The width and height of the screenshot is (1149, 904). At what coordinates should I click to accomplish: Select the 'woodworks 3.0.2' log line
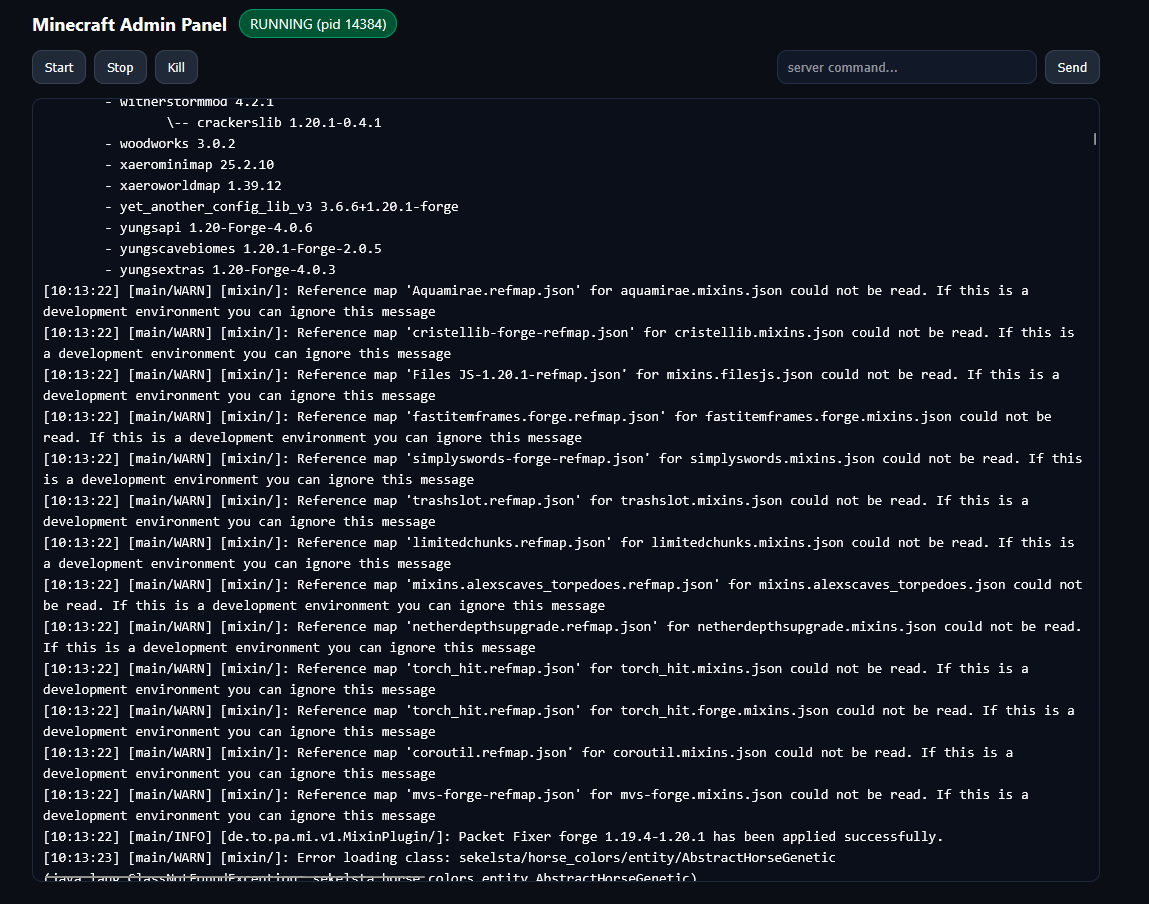170,144
